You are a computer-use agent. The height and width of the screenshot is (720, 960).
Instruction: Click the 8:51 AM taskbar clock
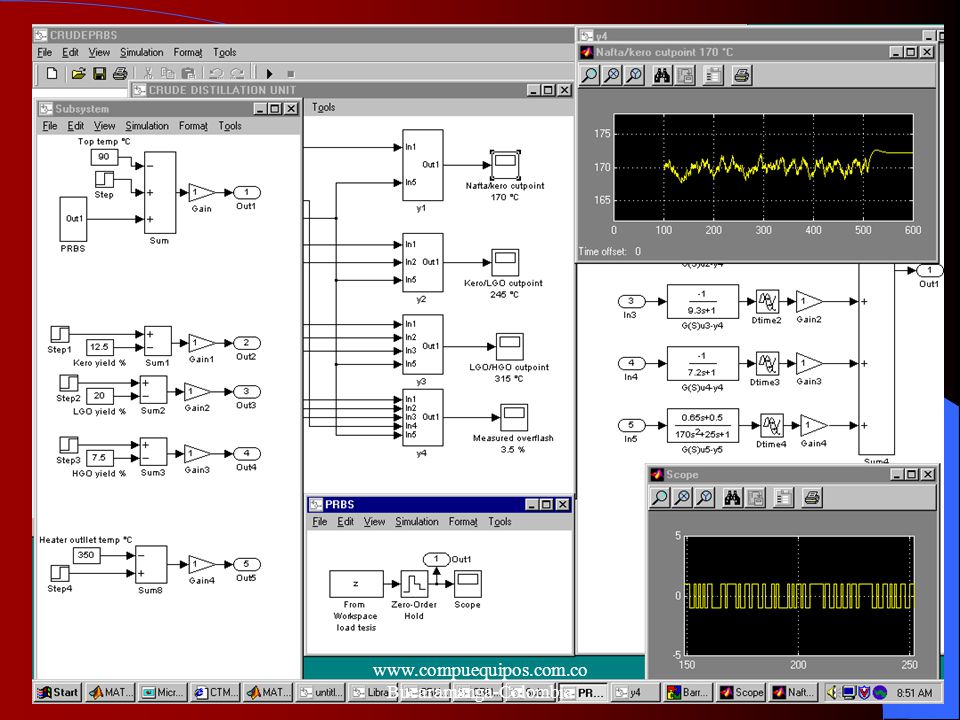[x=914, y=693]
